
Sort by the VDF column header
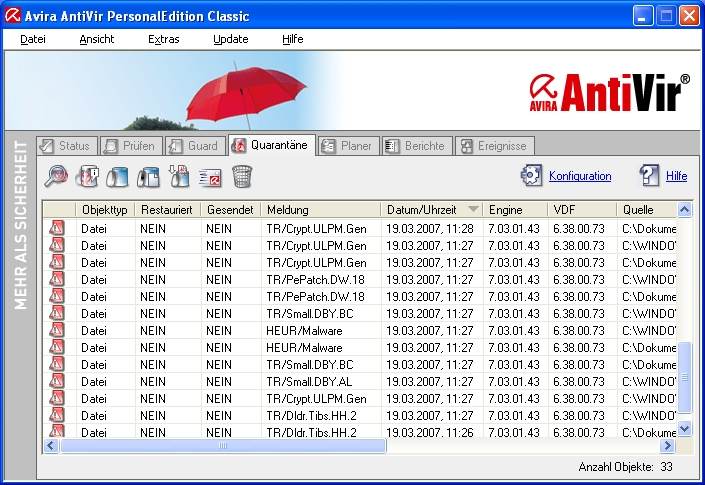582,210
